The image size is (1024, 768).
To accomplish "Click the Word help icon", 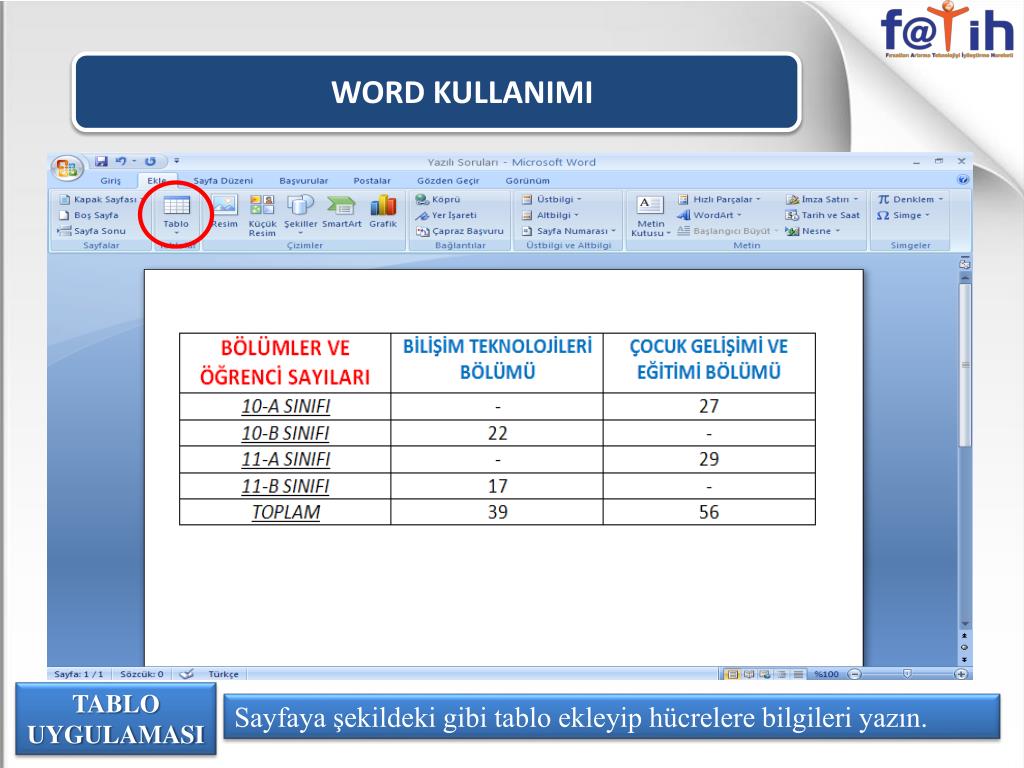I will pyautogui.click(x=963, y=180).
